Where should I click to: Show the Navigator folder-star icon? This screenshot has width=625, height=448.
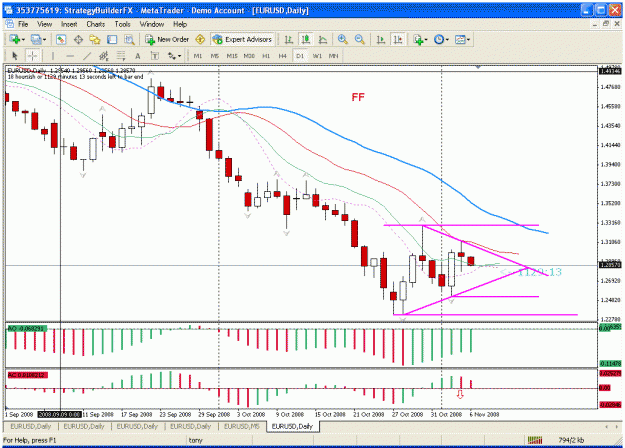pos(95,39)
